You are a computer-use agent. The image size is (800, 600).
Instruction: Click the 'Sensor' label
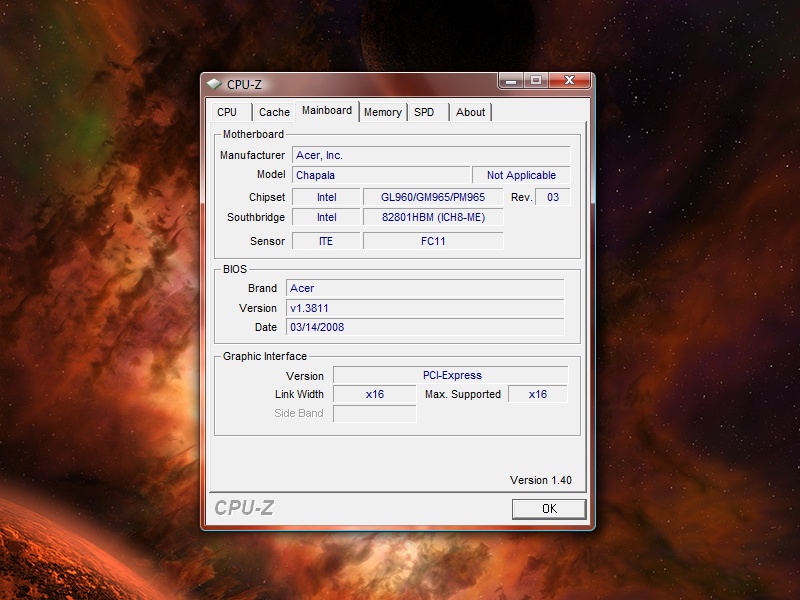tap(267, 241)
